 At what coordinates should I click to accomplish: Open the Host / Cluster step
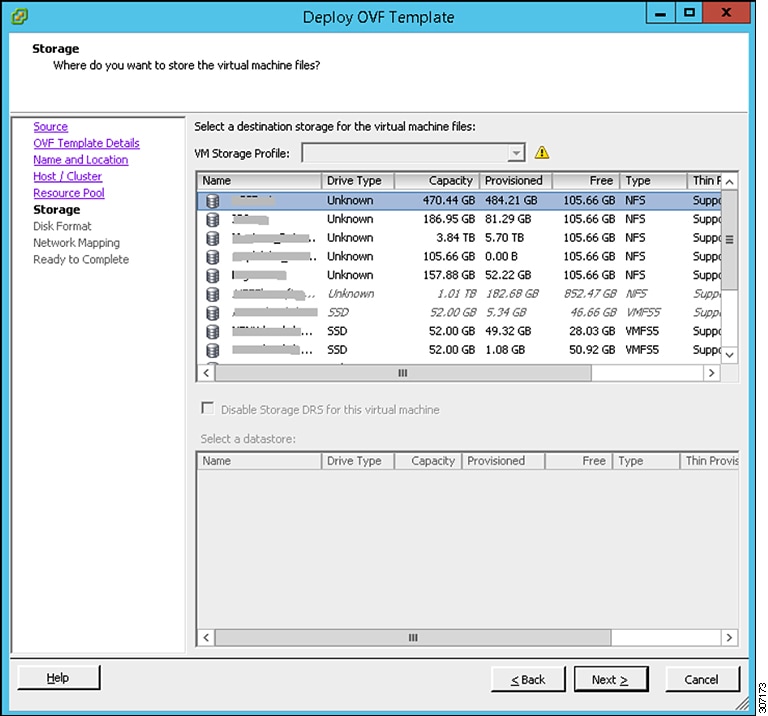[68, 176]
